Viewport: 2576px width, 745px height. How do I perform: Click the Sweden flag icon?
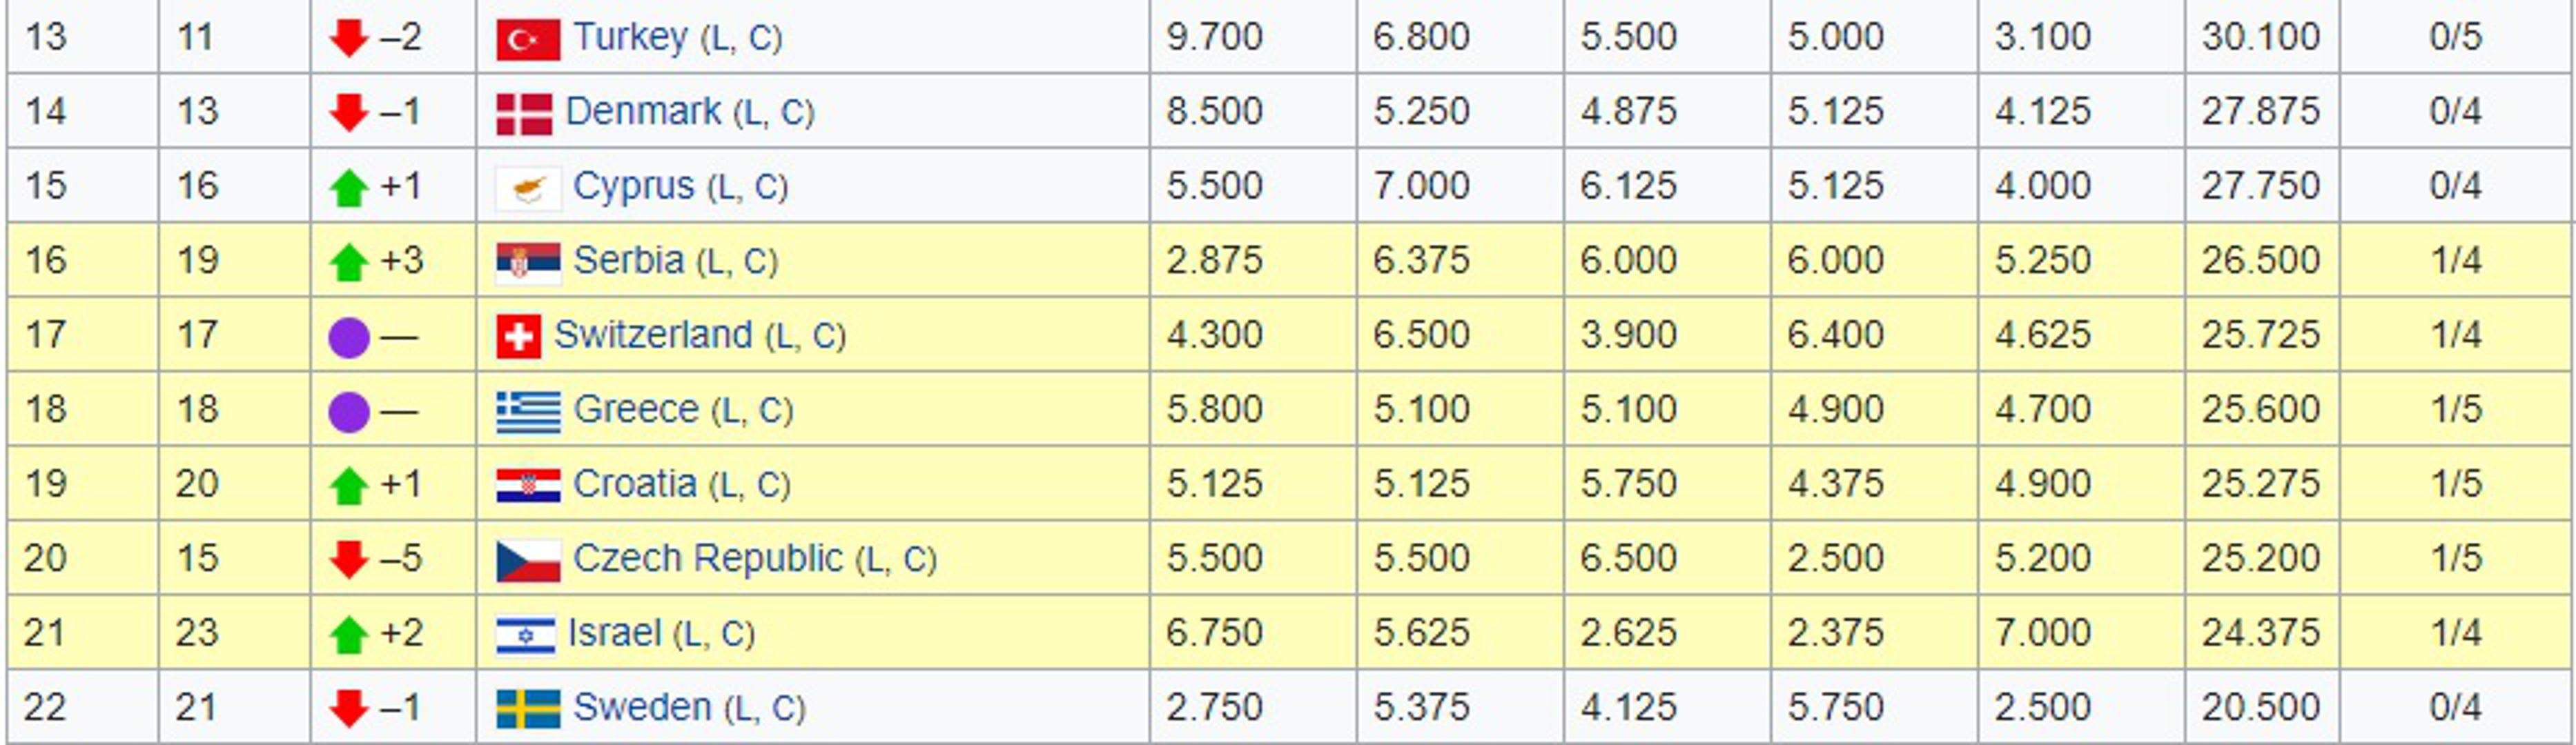(527, 709)
